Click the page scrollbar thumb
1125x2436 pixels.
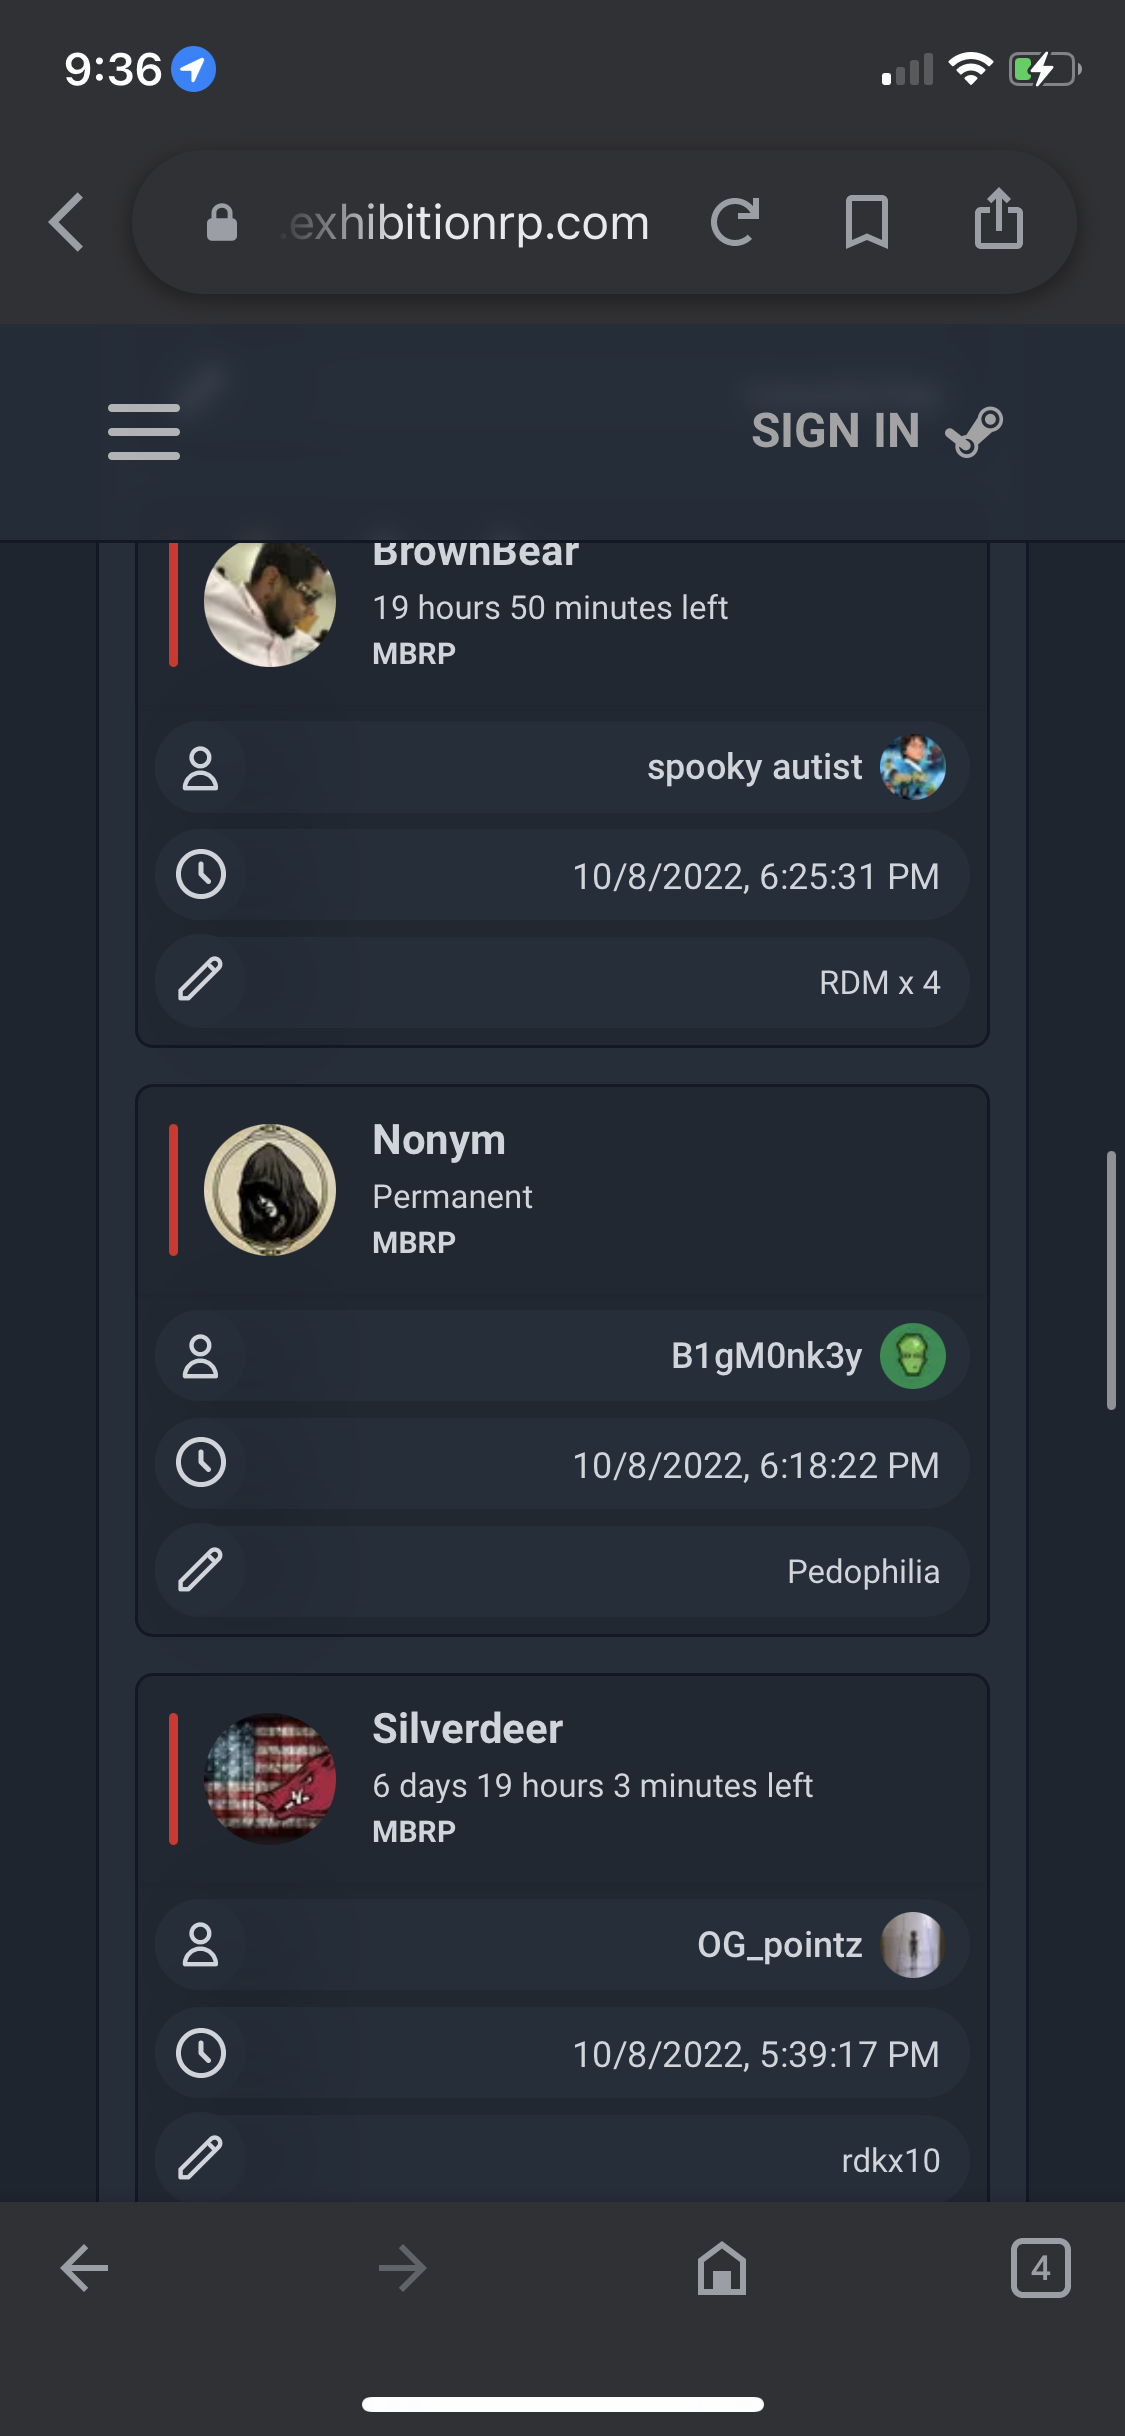point(1110,1280)
